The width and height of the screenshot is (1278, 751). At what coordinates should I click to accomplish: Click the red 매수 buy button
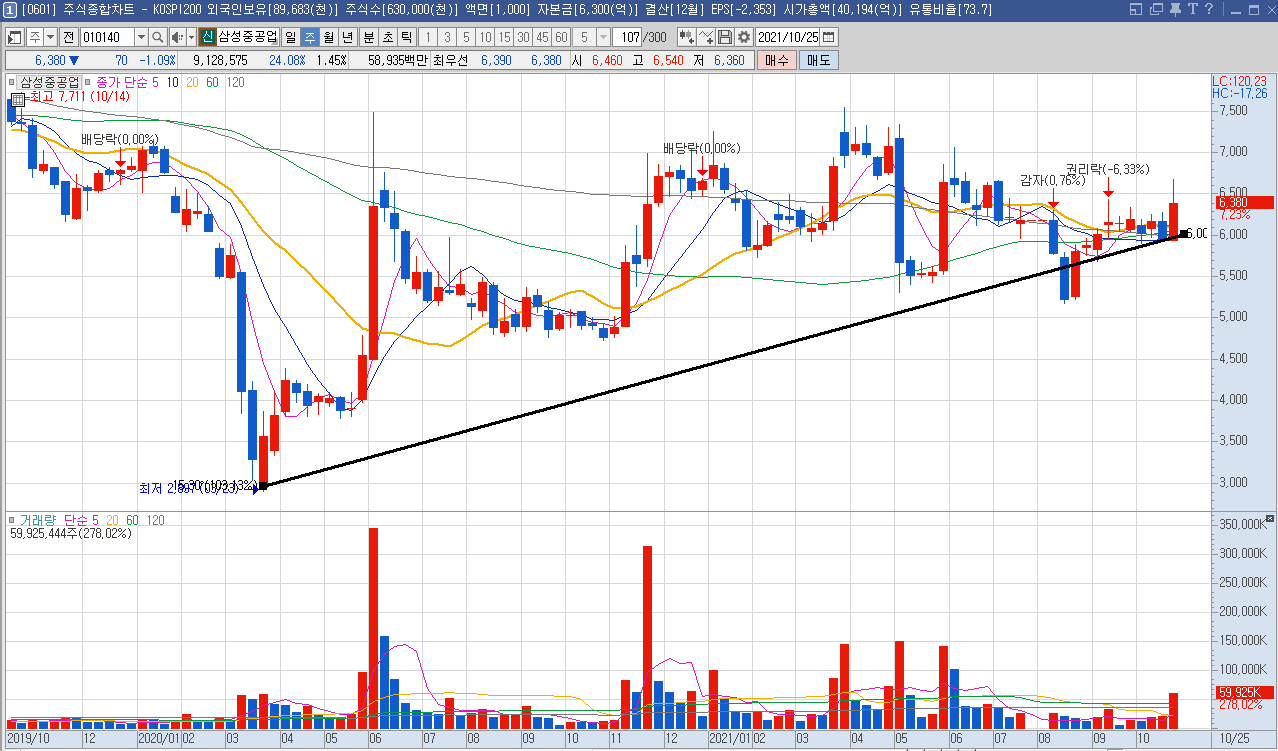776,60
